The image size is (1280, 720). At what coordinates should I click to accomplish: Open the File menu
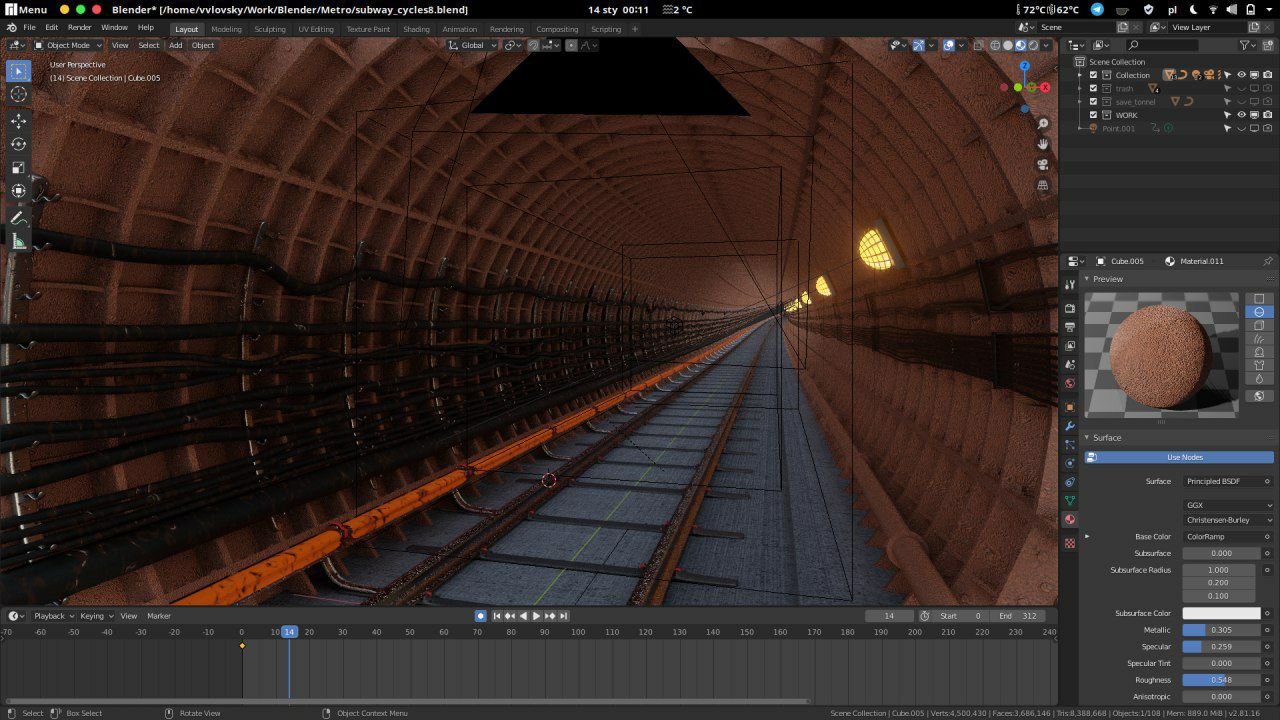pos(29,28)
